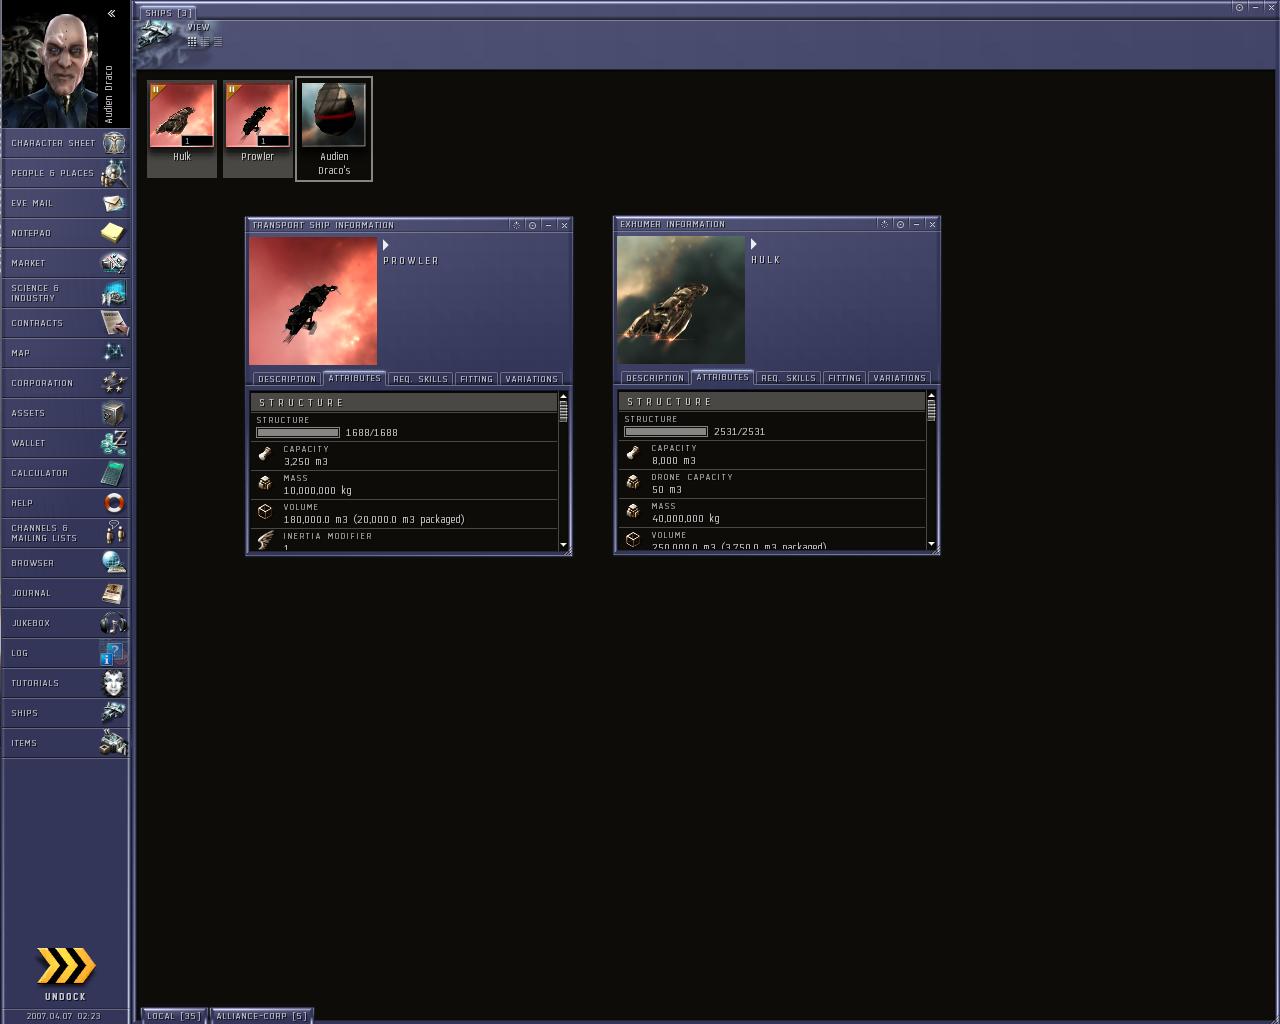Screen dimensions: 1280x1024
Task: Open Channels & Mailing Lists
Action: (x=65, y=533)
